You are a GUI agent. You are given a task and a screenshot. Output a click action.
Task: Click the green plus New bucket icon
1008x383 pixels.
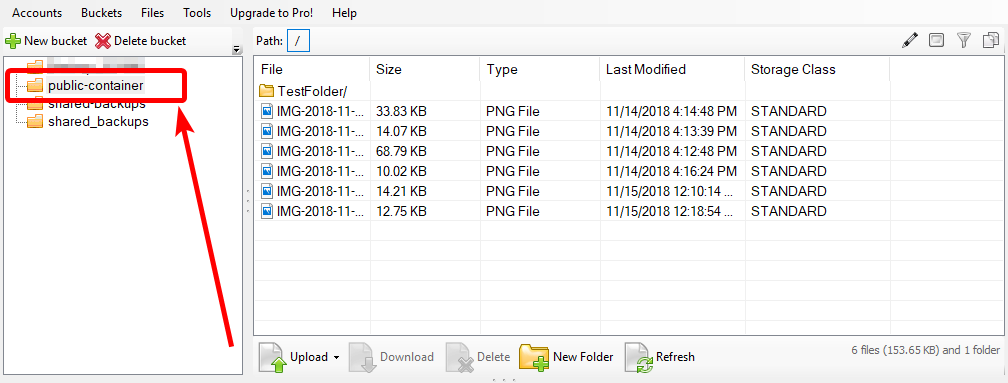point(13,41)
